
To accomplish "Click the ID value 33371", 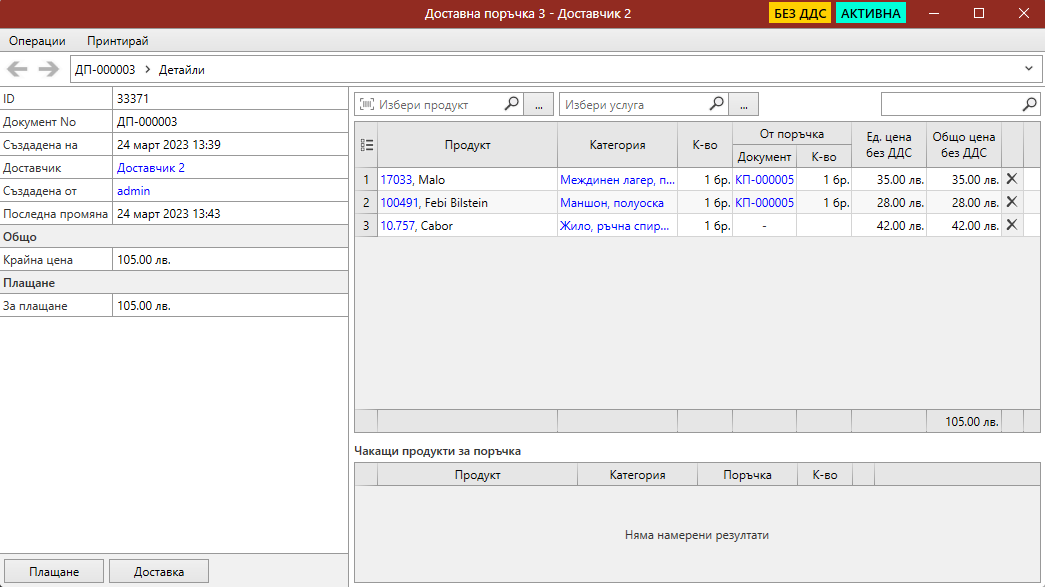I will click(133, 99).
